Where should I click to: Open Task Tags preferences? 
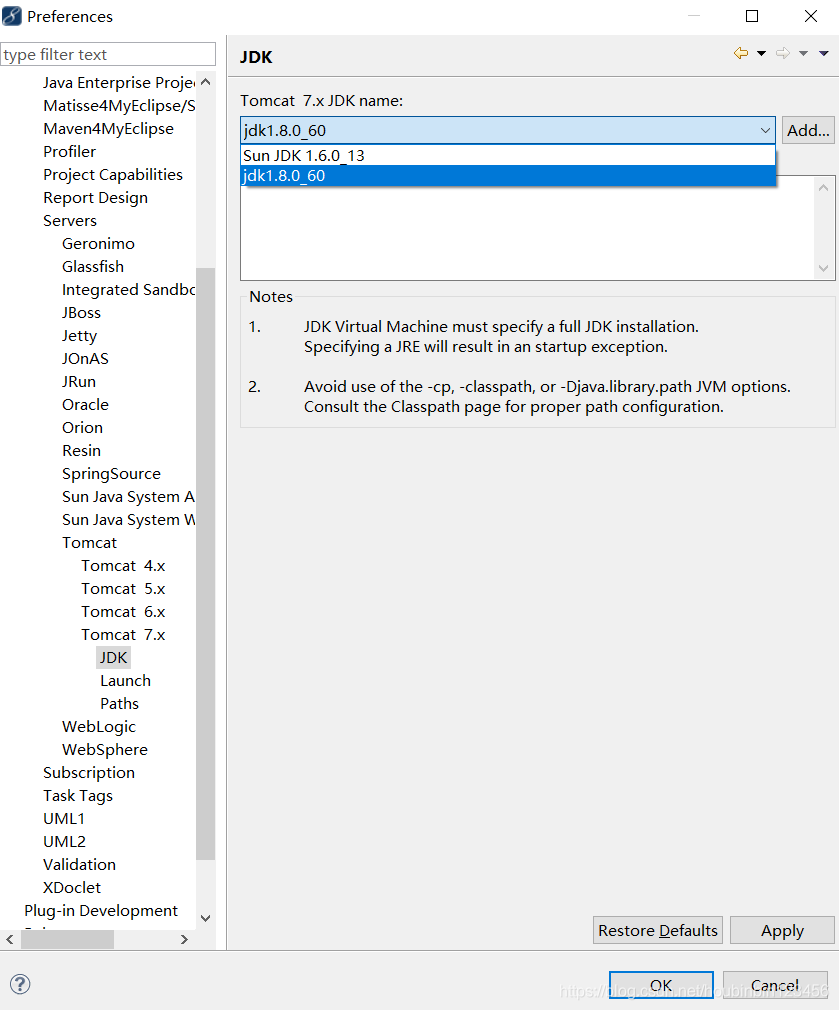click(77, 796)
